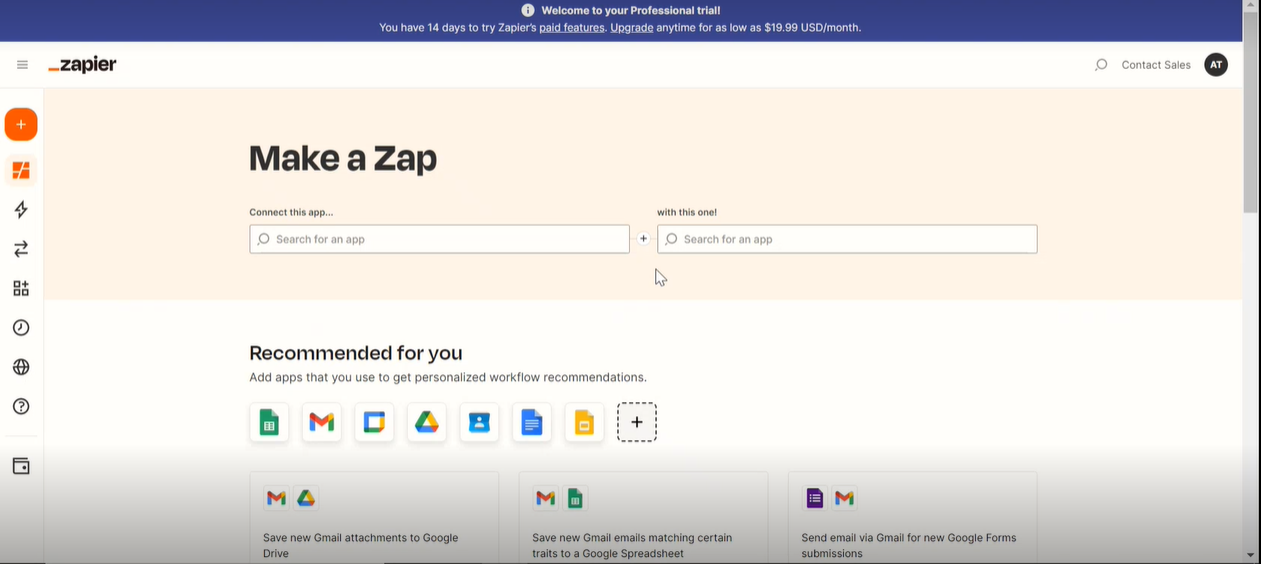Select the Google Drive recommended app icon
This screenshot has width=1261, height=564.
(427, 423)
